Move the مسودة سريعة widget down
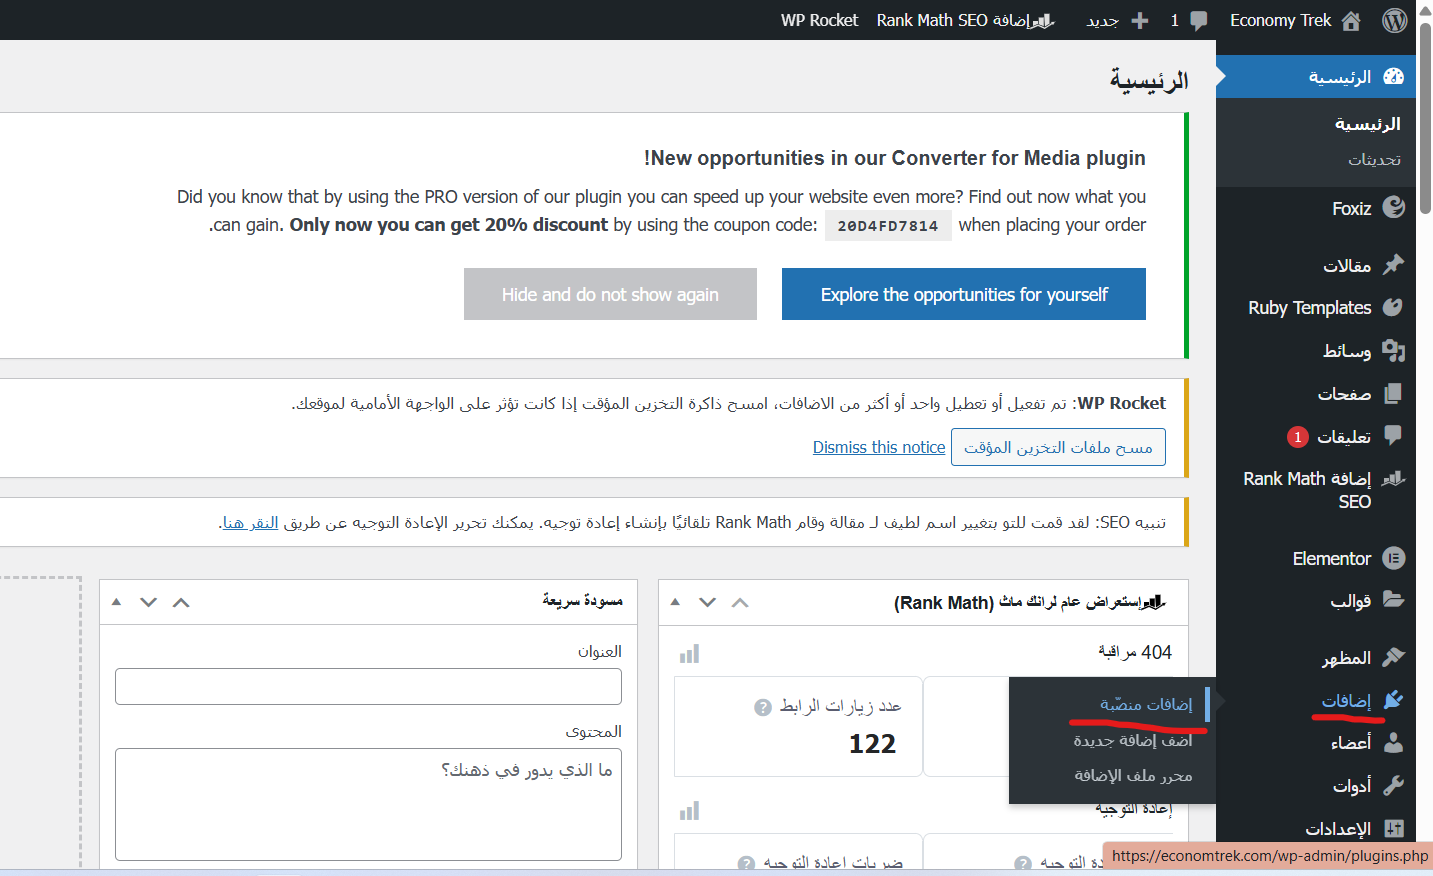Image resolution: width=1433 pixels, height=876 pixels. (149, 602)
